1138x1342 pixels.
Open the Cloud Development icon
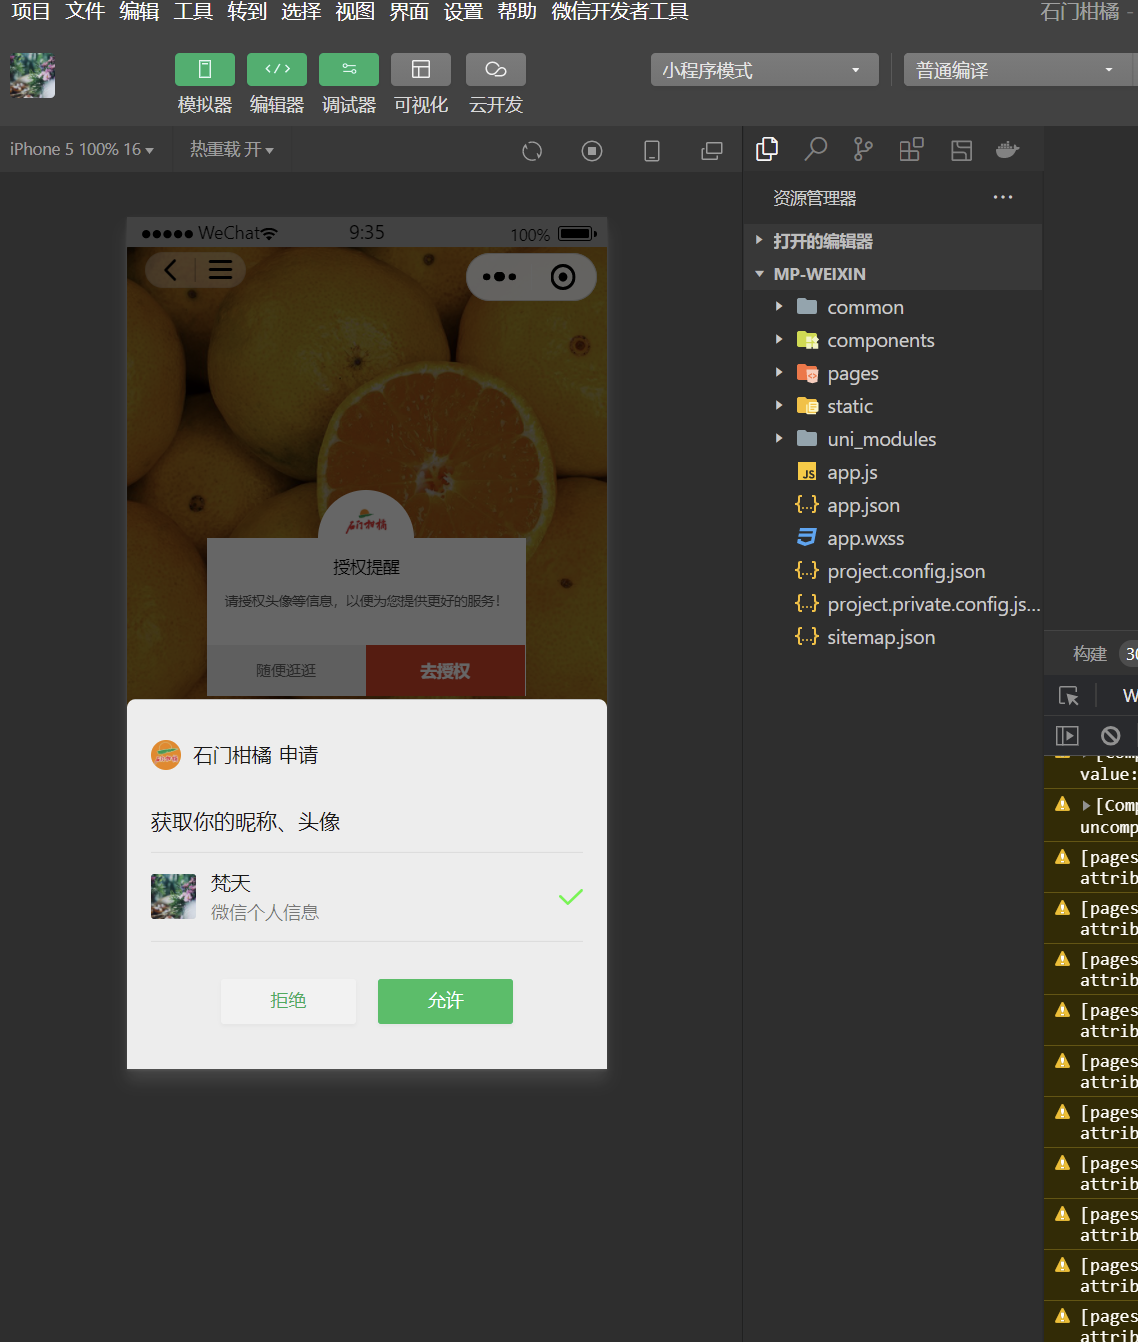point(495,70)
